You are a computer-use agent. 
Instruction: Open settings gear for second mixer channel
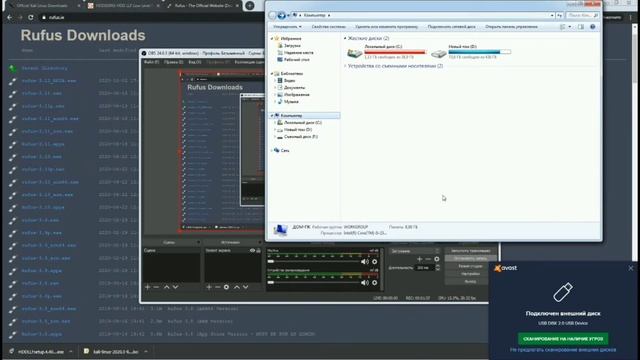click(x=374, y=282)
